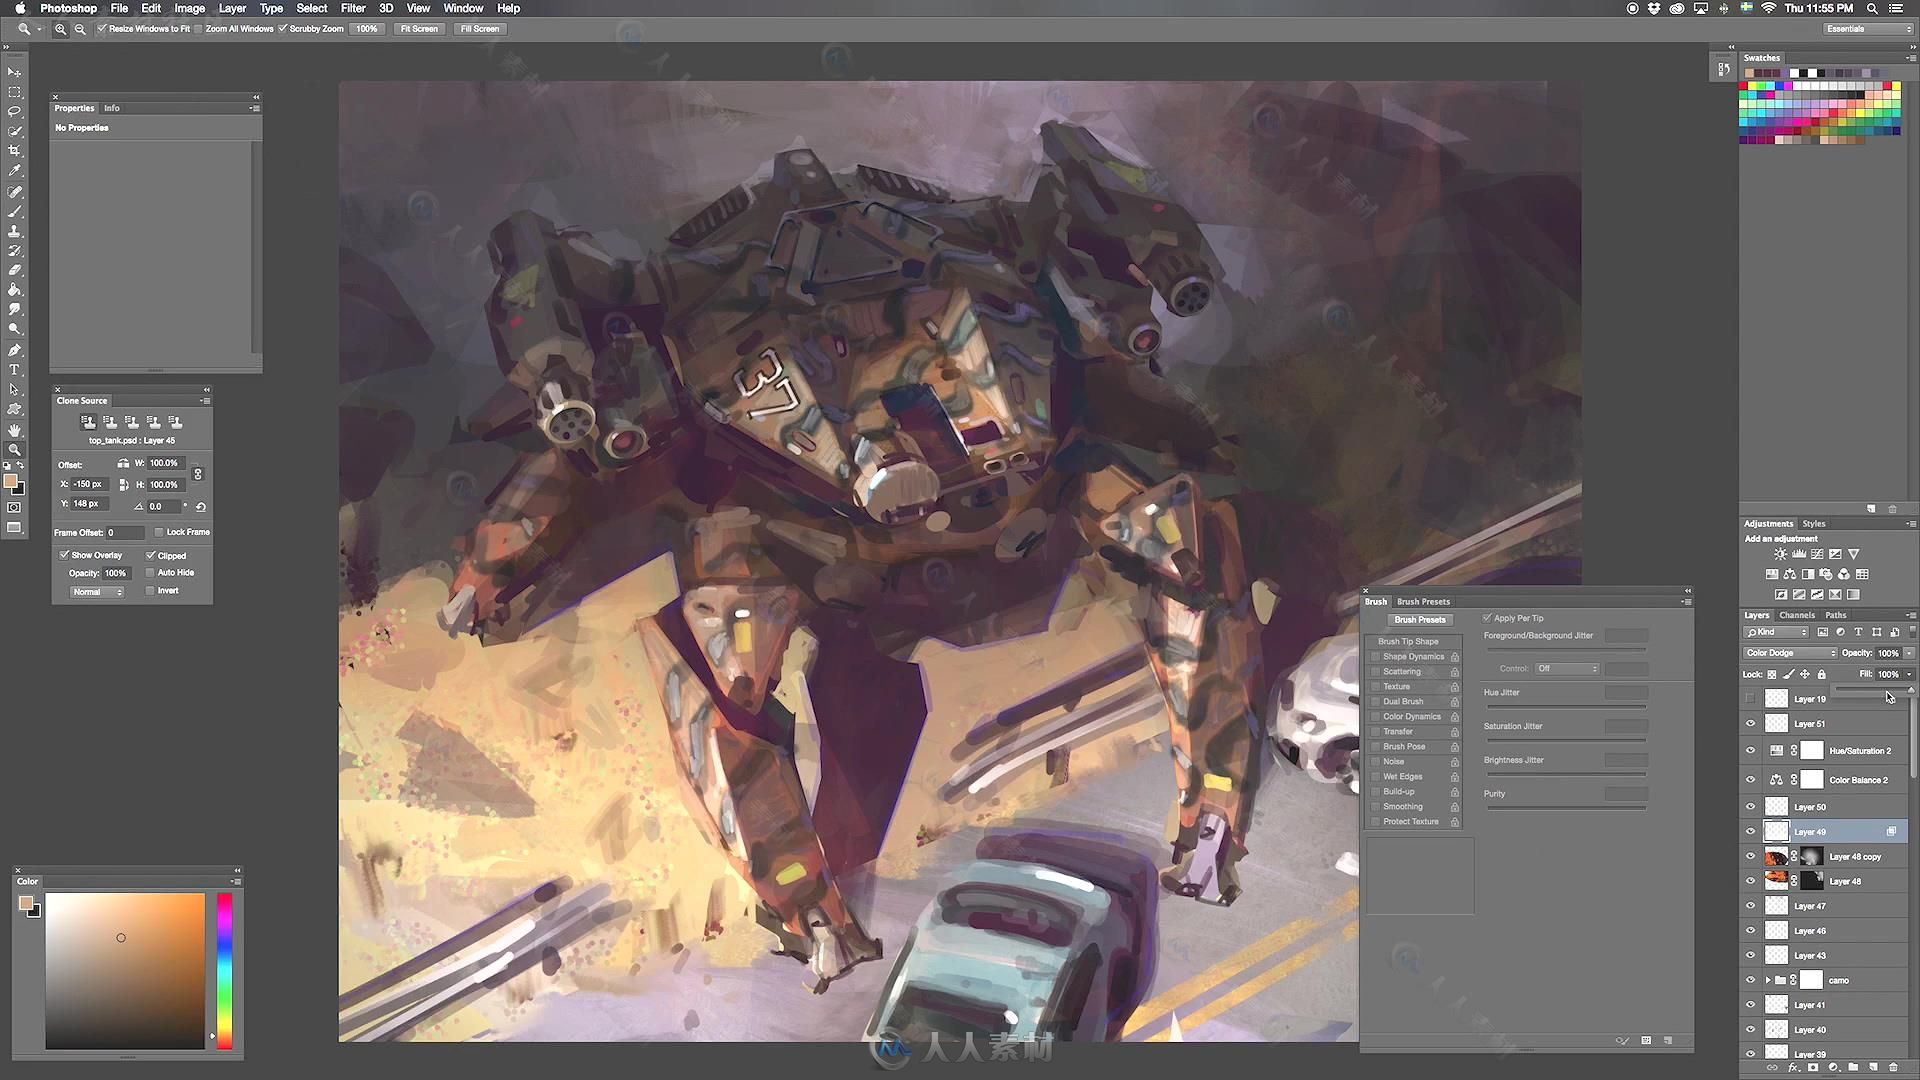1920x1080 pixels.
Task: Open the Swatches panel menu
Action: [1911, 58]
